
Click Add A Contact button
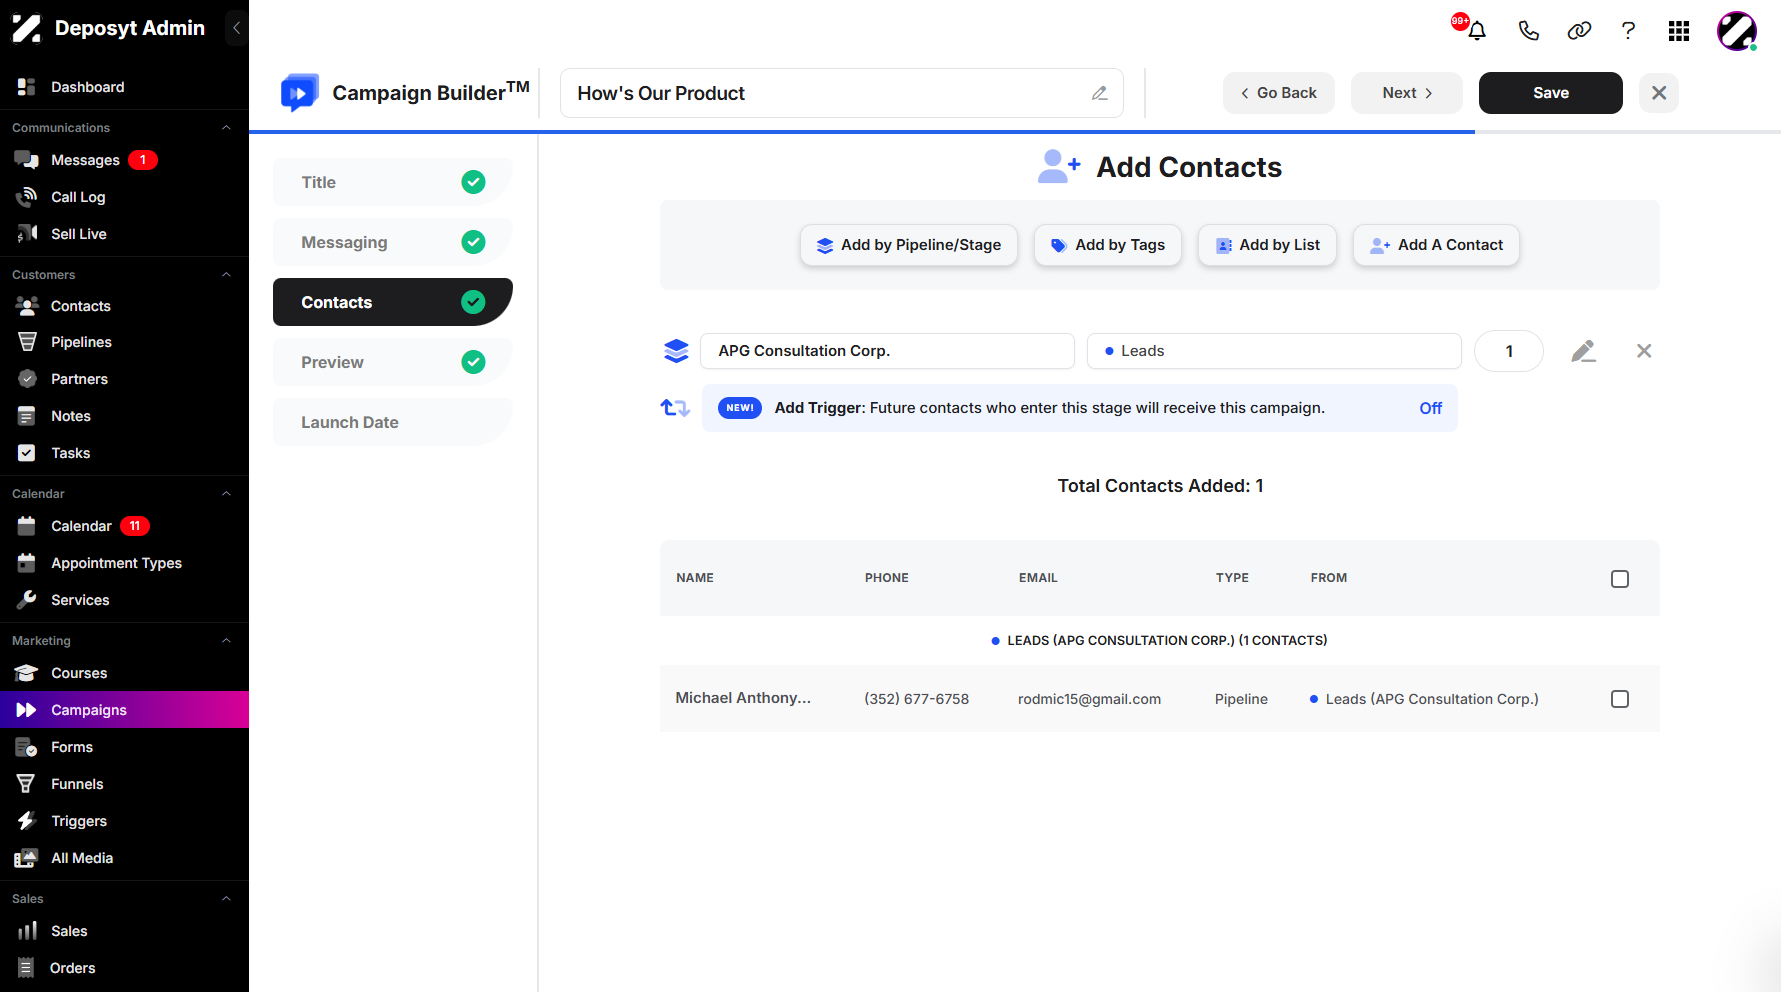1436,245
